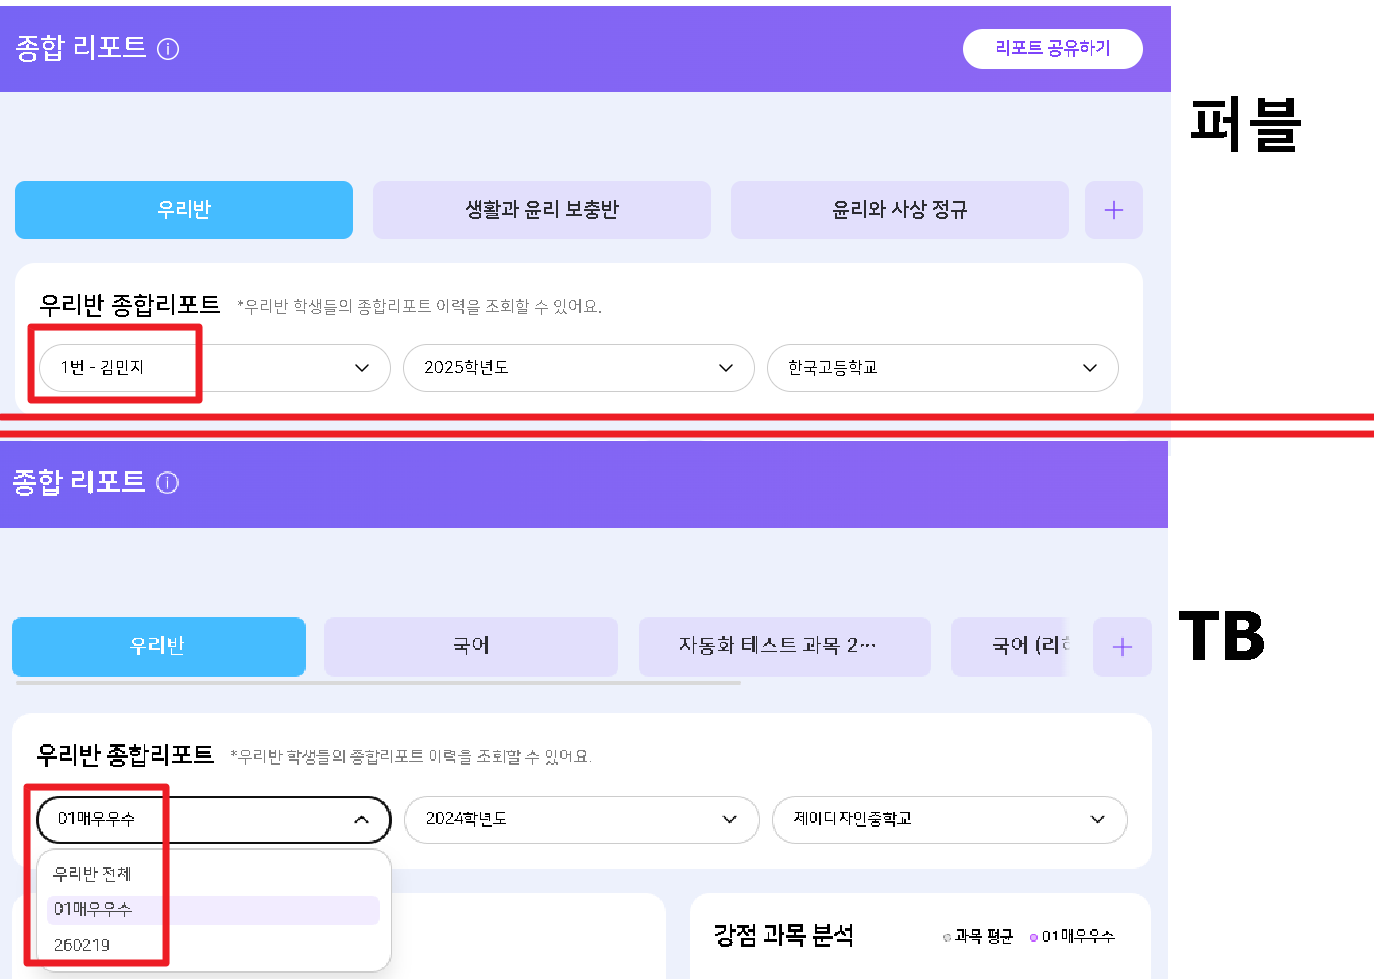Click the horizontal scrollbar under the subject tabs

(x=378, y=683)
